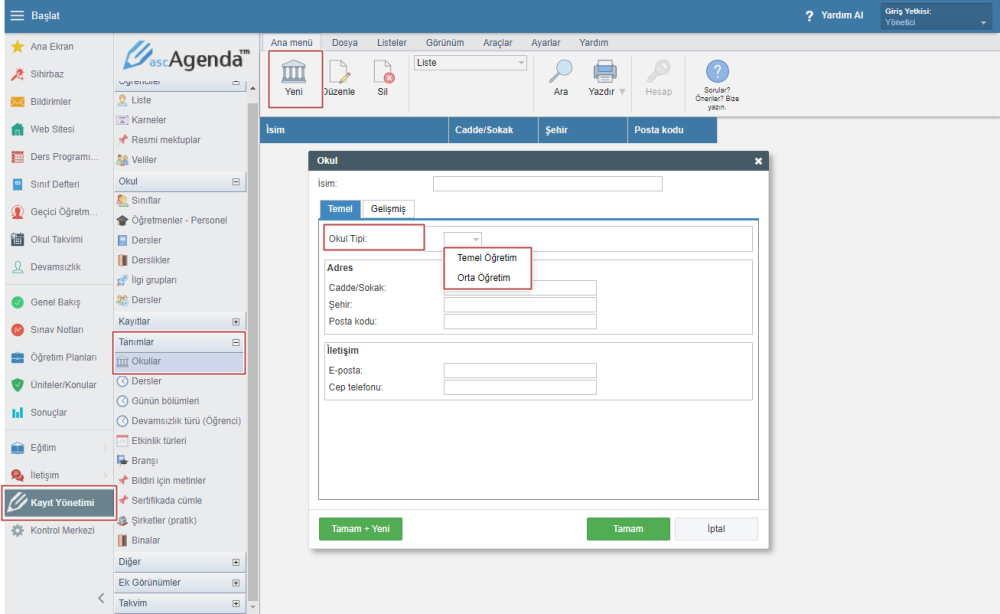Open the Listeler menu tab
1000x614 pixels.
(x=392, y=43)
